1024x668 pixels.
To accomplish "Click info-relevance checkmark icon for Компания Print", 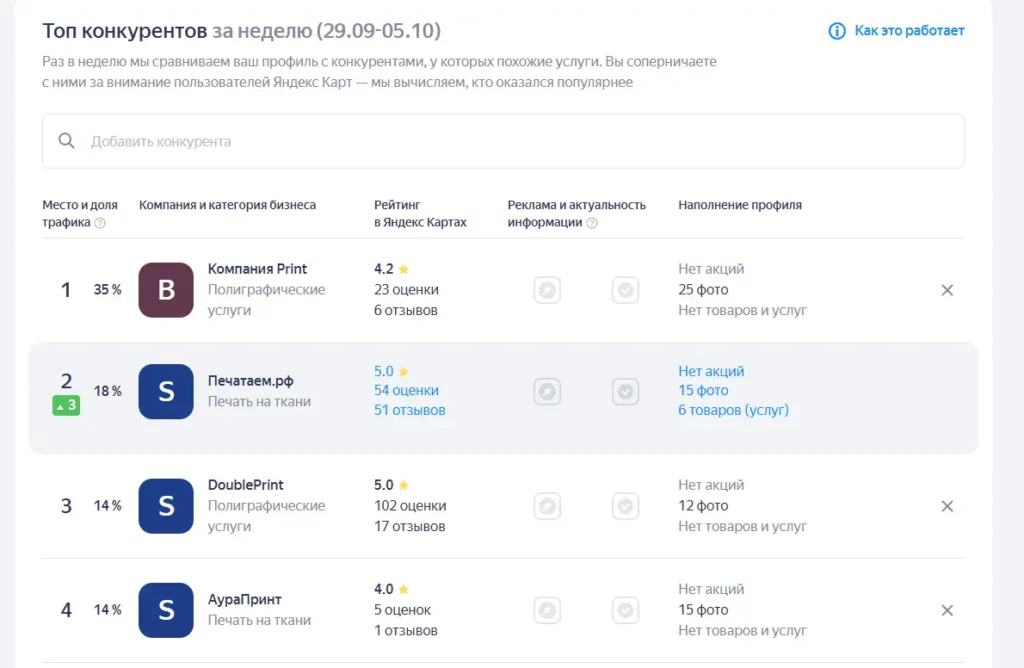I will pos(625,290).
